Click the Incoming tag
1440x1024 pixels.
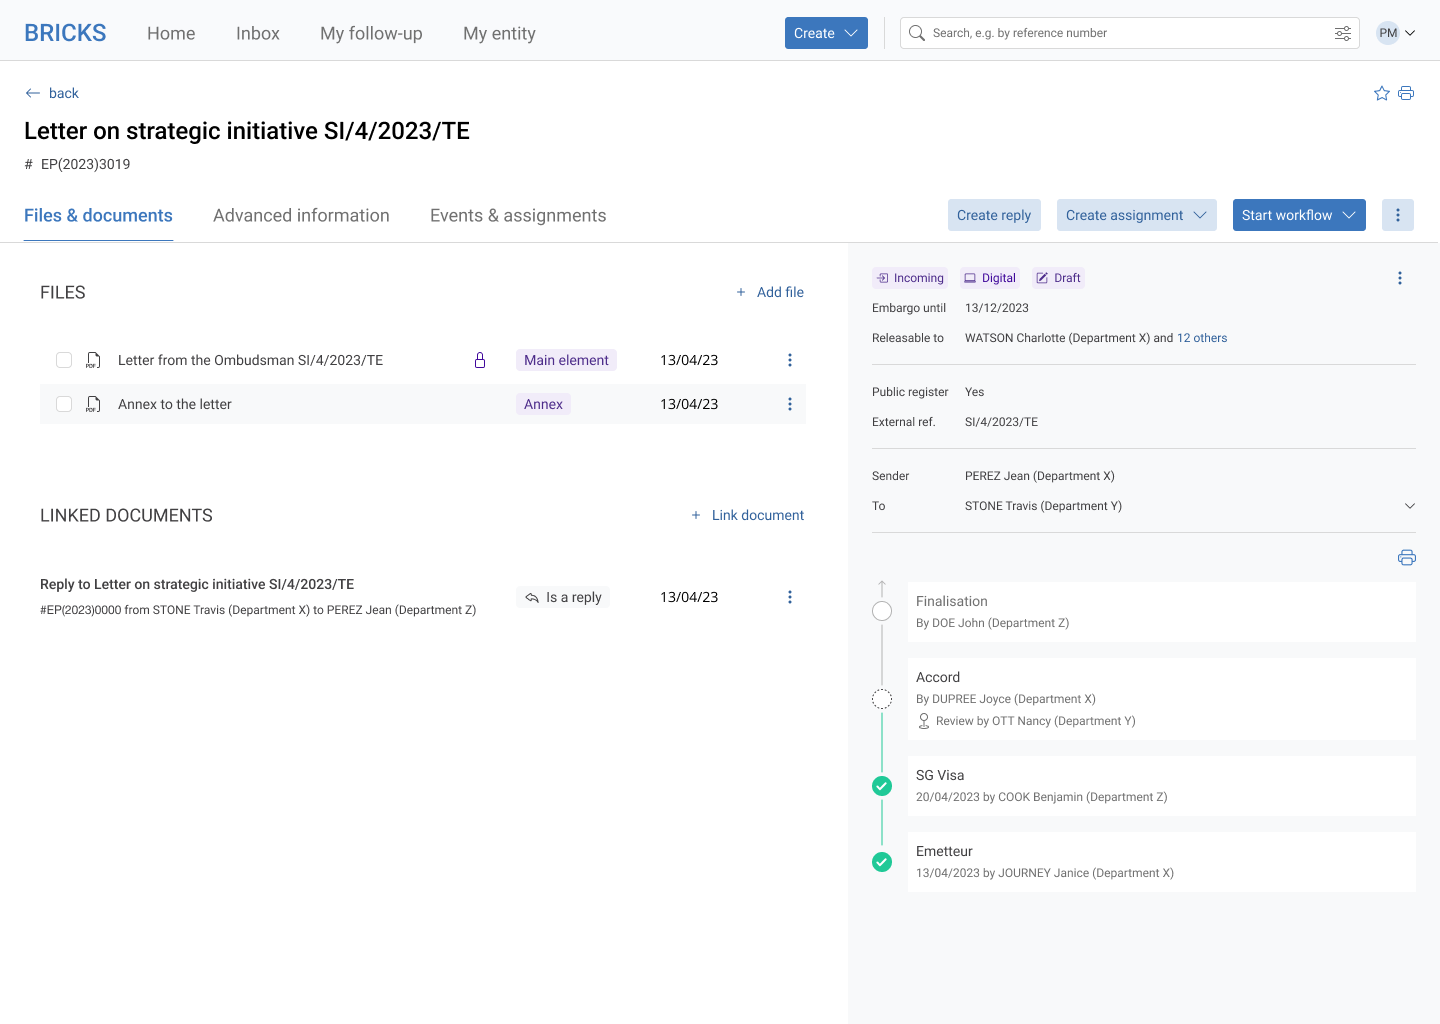(910, 278)
